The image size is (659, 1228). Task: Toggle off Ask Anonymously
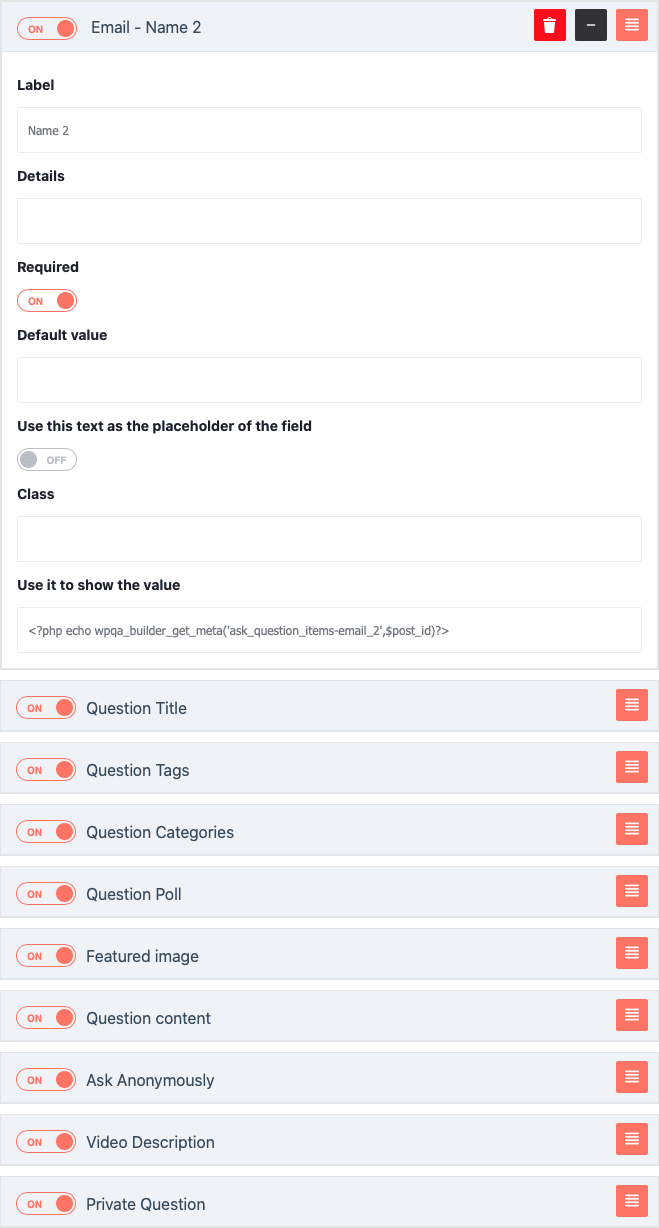coord(46,1080)
